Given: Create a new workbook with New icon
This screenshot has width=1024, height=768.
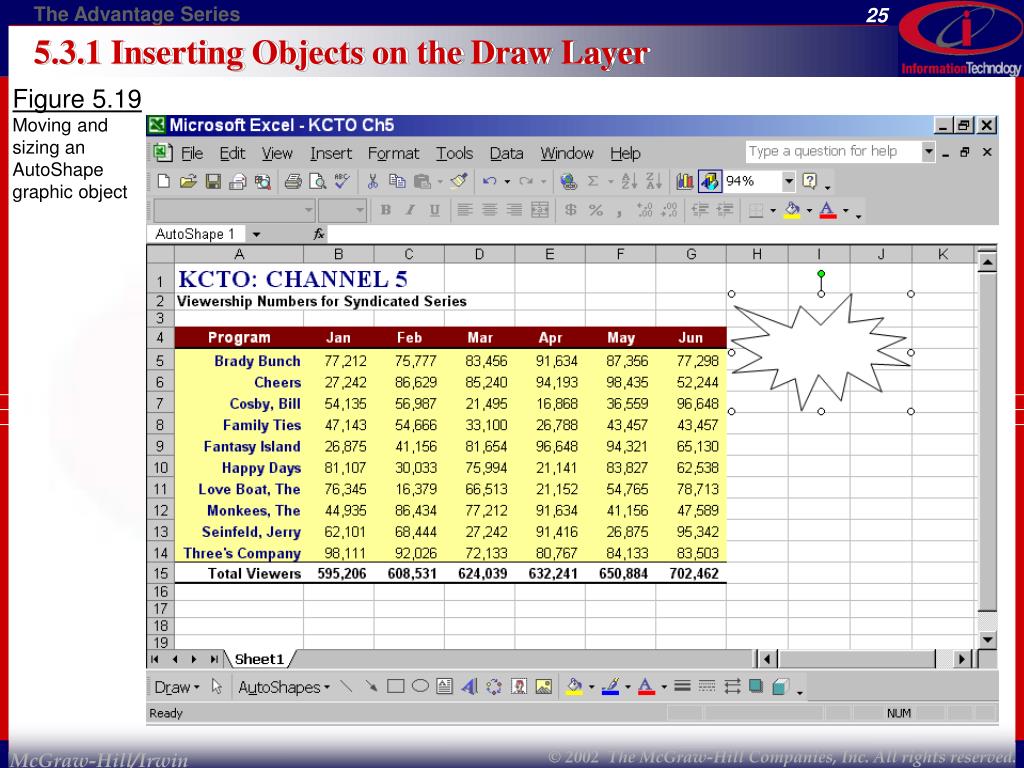Looking at the screenshot, I should tap(164, 181).
